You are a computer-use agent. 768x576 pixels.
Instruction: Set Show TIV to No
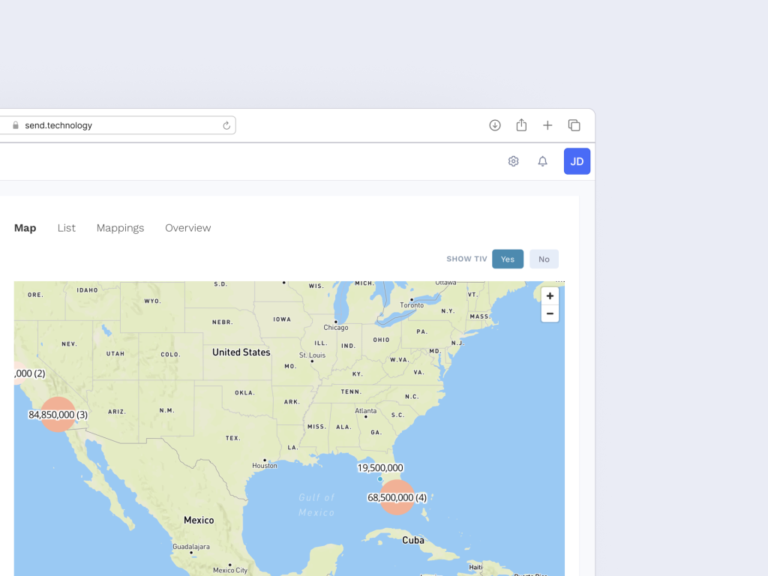pos(544,259)
